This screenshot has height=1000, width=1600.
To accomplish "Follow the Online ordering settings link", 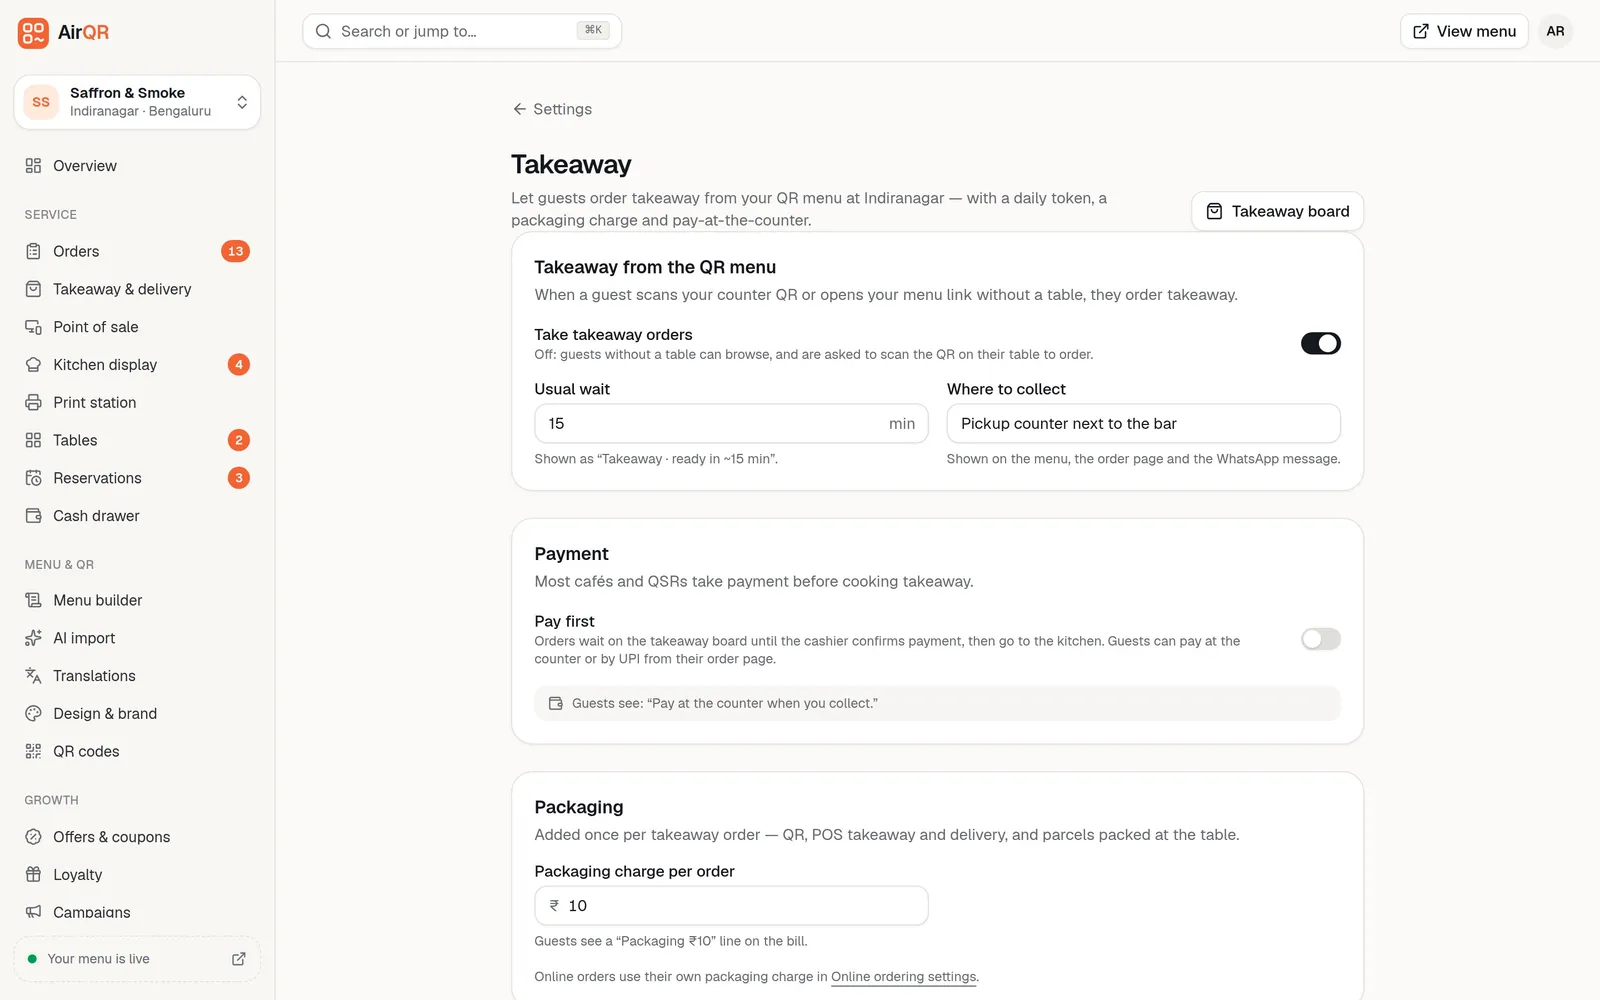I will (903, 977).
